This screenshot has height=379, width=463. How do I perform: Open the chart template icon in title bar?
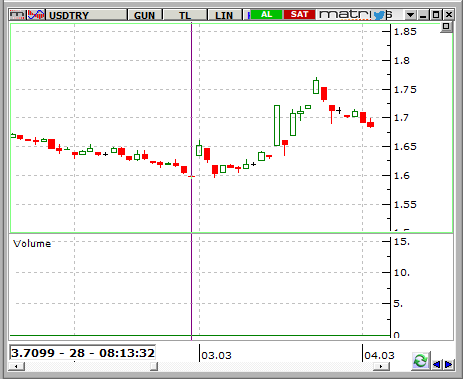coord(17,15)
